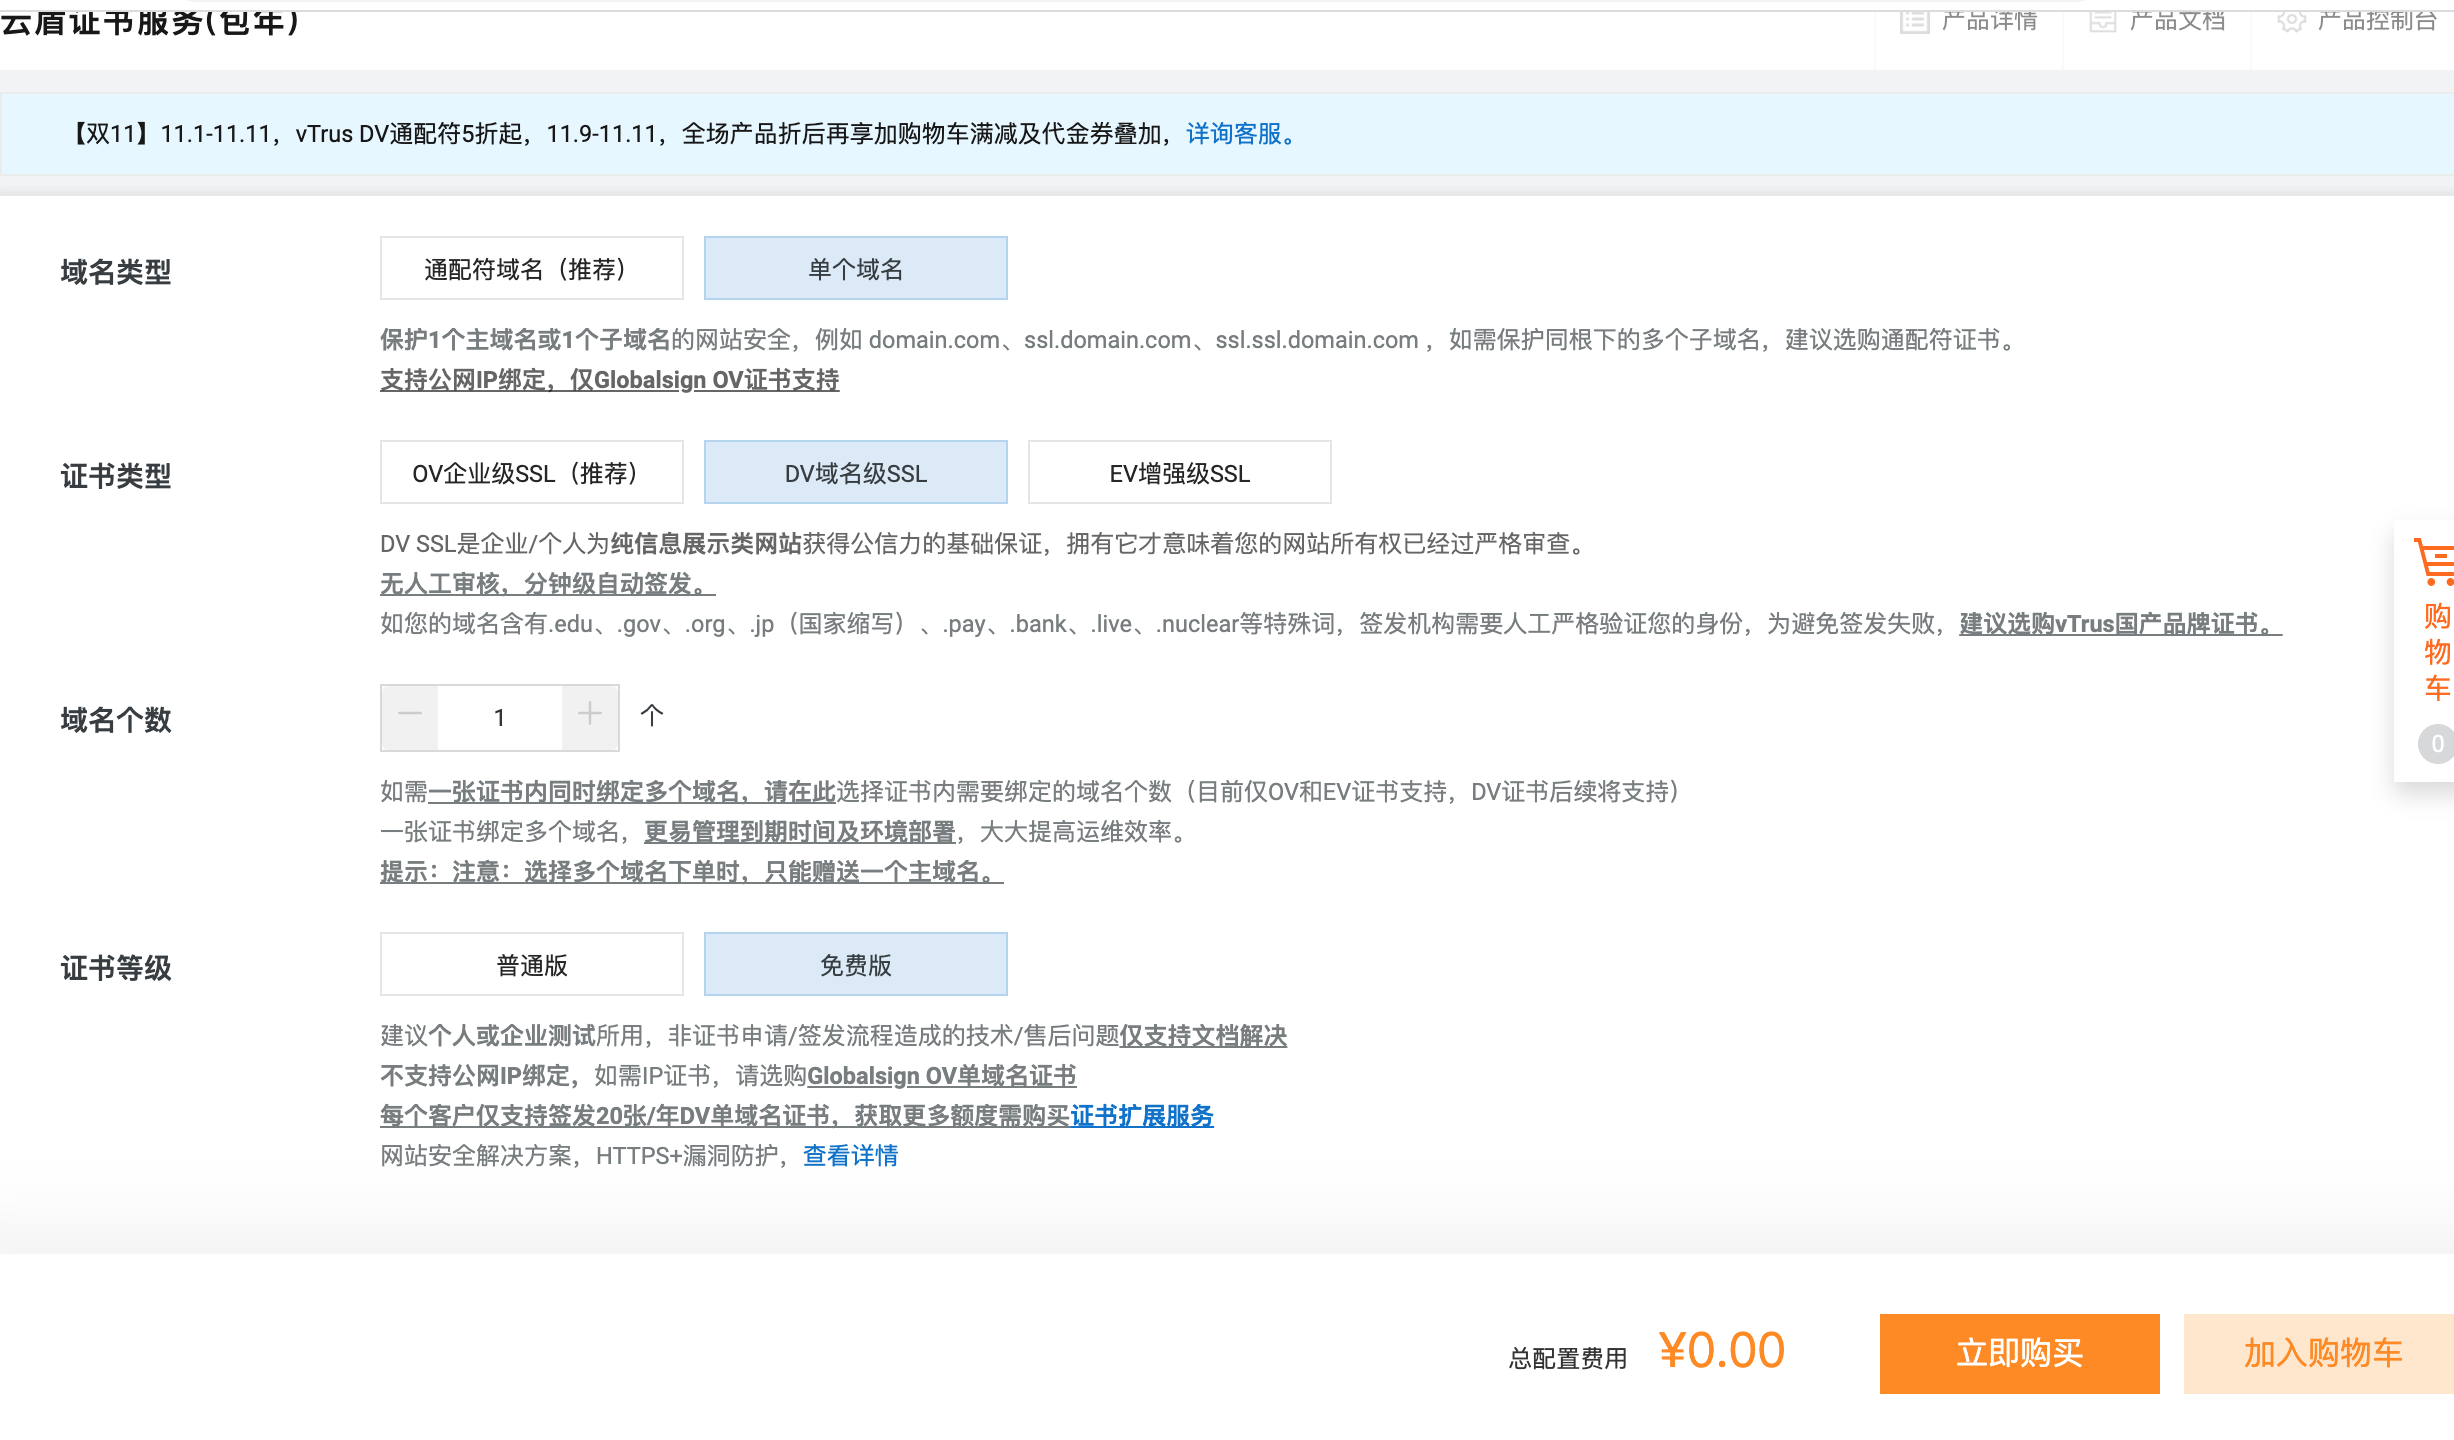
Task: Click 产品详情 text in header
Action: point(1989,20)
